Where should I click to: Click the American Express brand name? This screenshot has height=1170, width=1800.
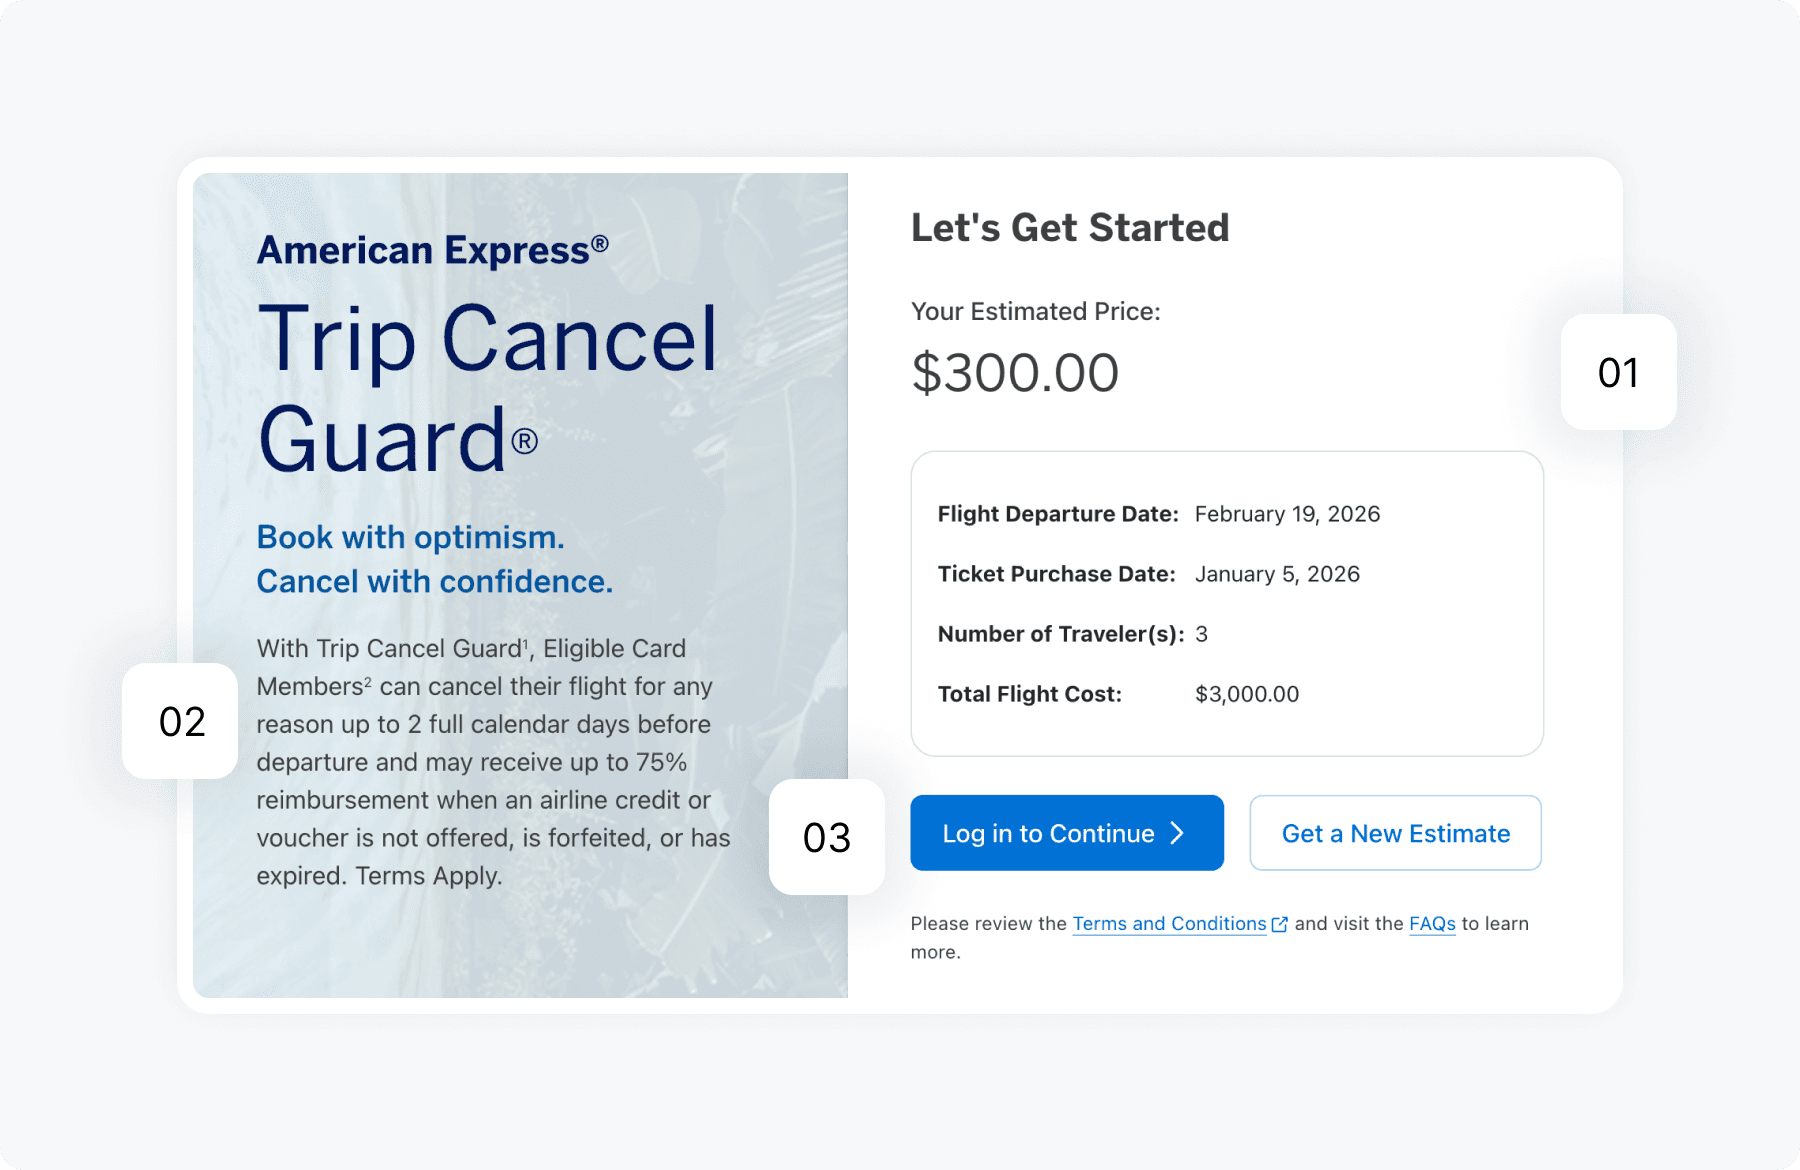pyautogui.click(x=433, y=250)
